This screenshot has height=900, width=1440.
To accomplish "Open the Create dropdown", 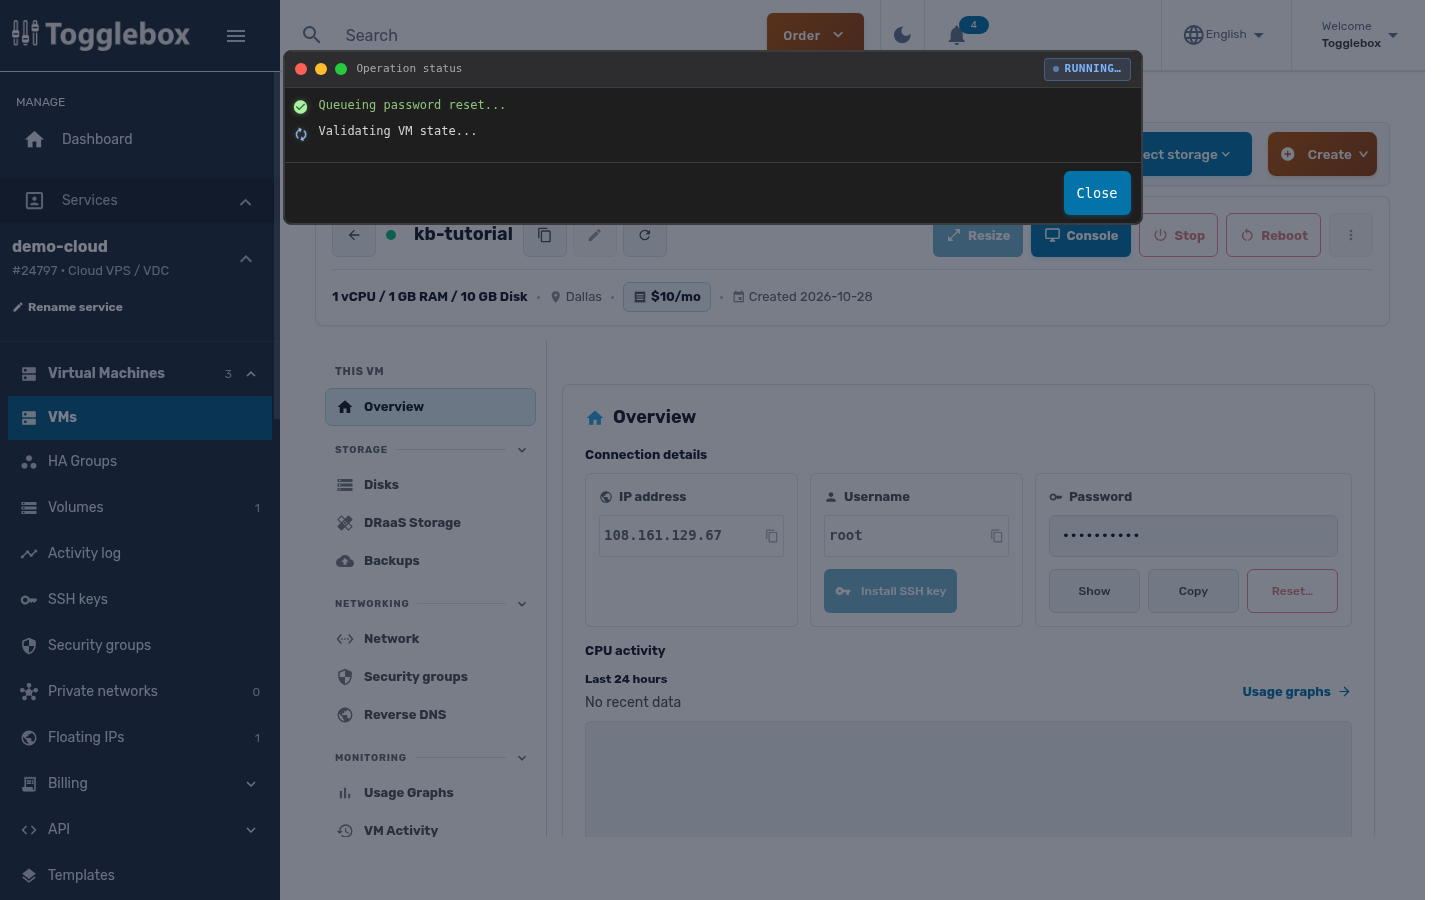I will pyautogui.click(x=1322, y=154).
